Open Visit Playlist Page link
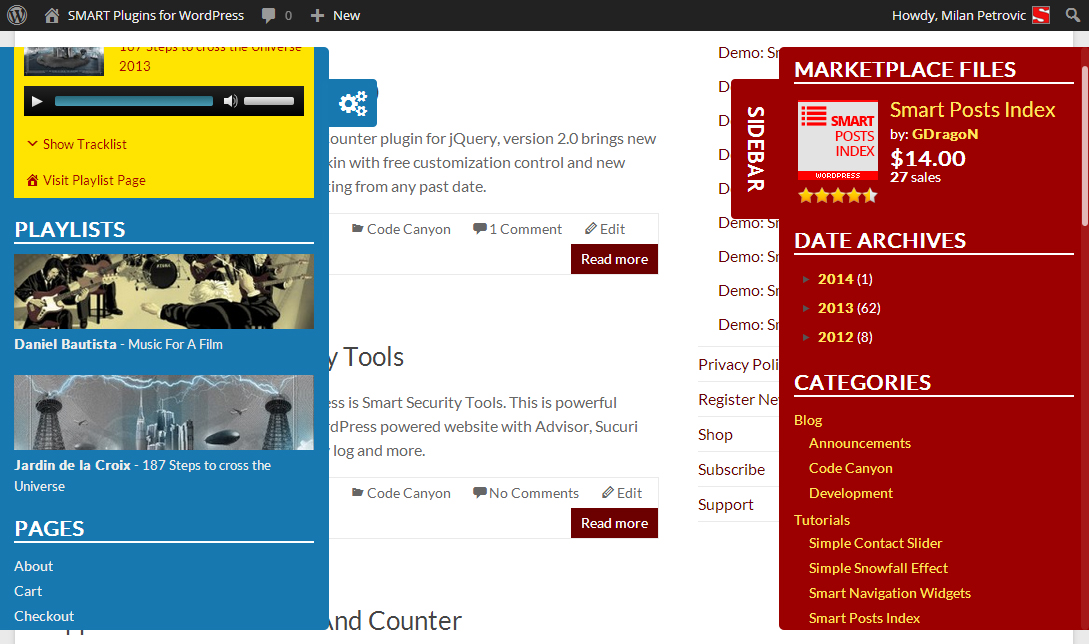This screenshot has width=1089, height=644. (94, 181)
